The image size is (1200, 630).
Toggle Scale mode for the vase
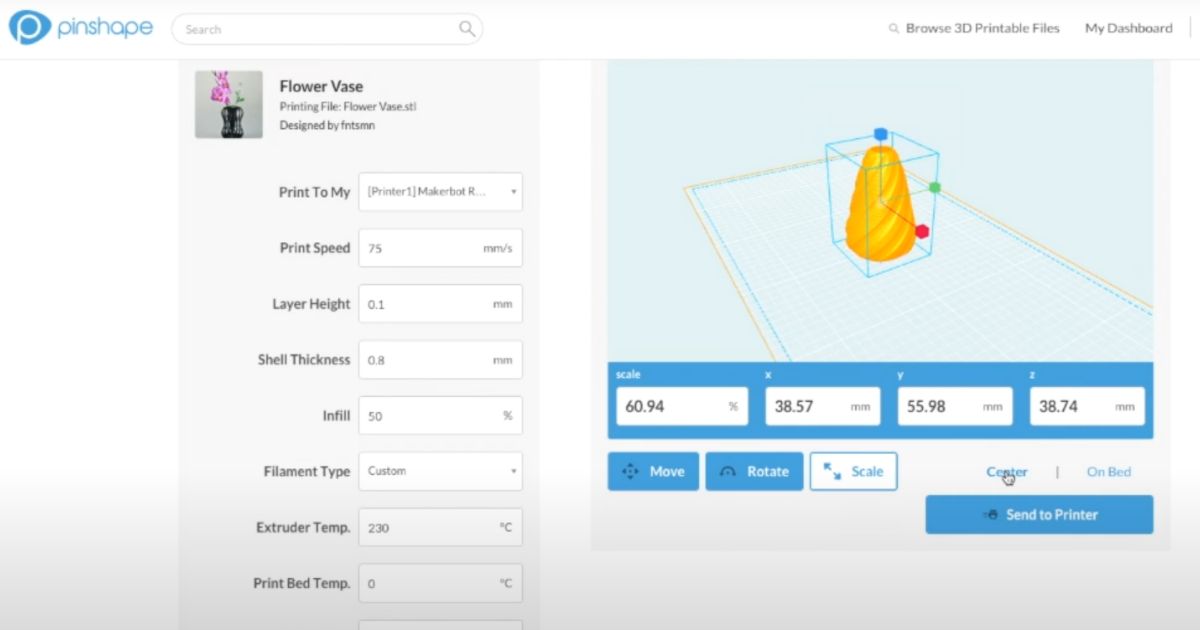click(853, 471)
